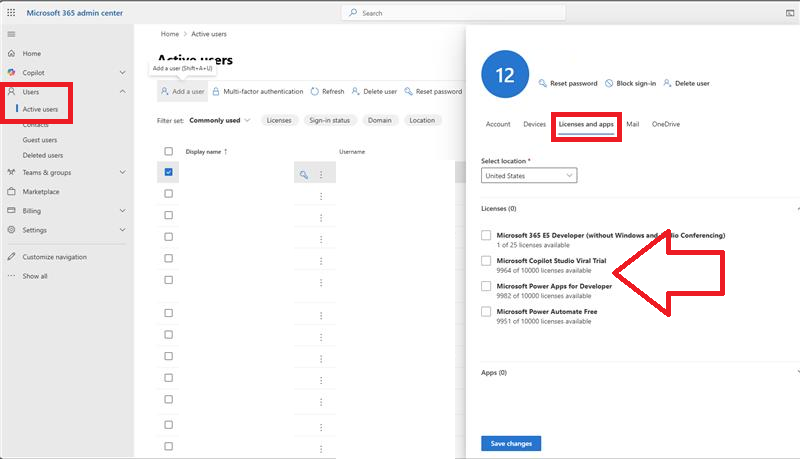Click the Refresh circular arrow icon
Screen dimensions: 800x459
pyautogui.click(x=314, y=91)
